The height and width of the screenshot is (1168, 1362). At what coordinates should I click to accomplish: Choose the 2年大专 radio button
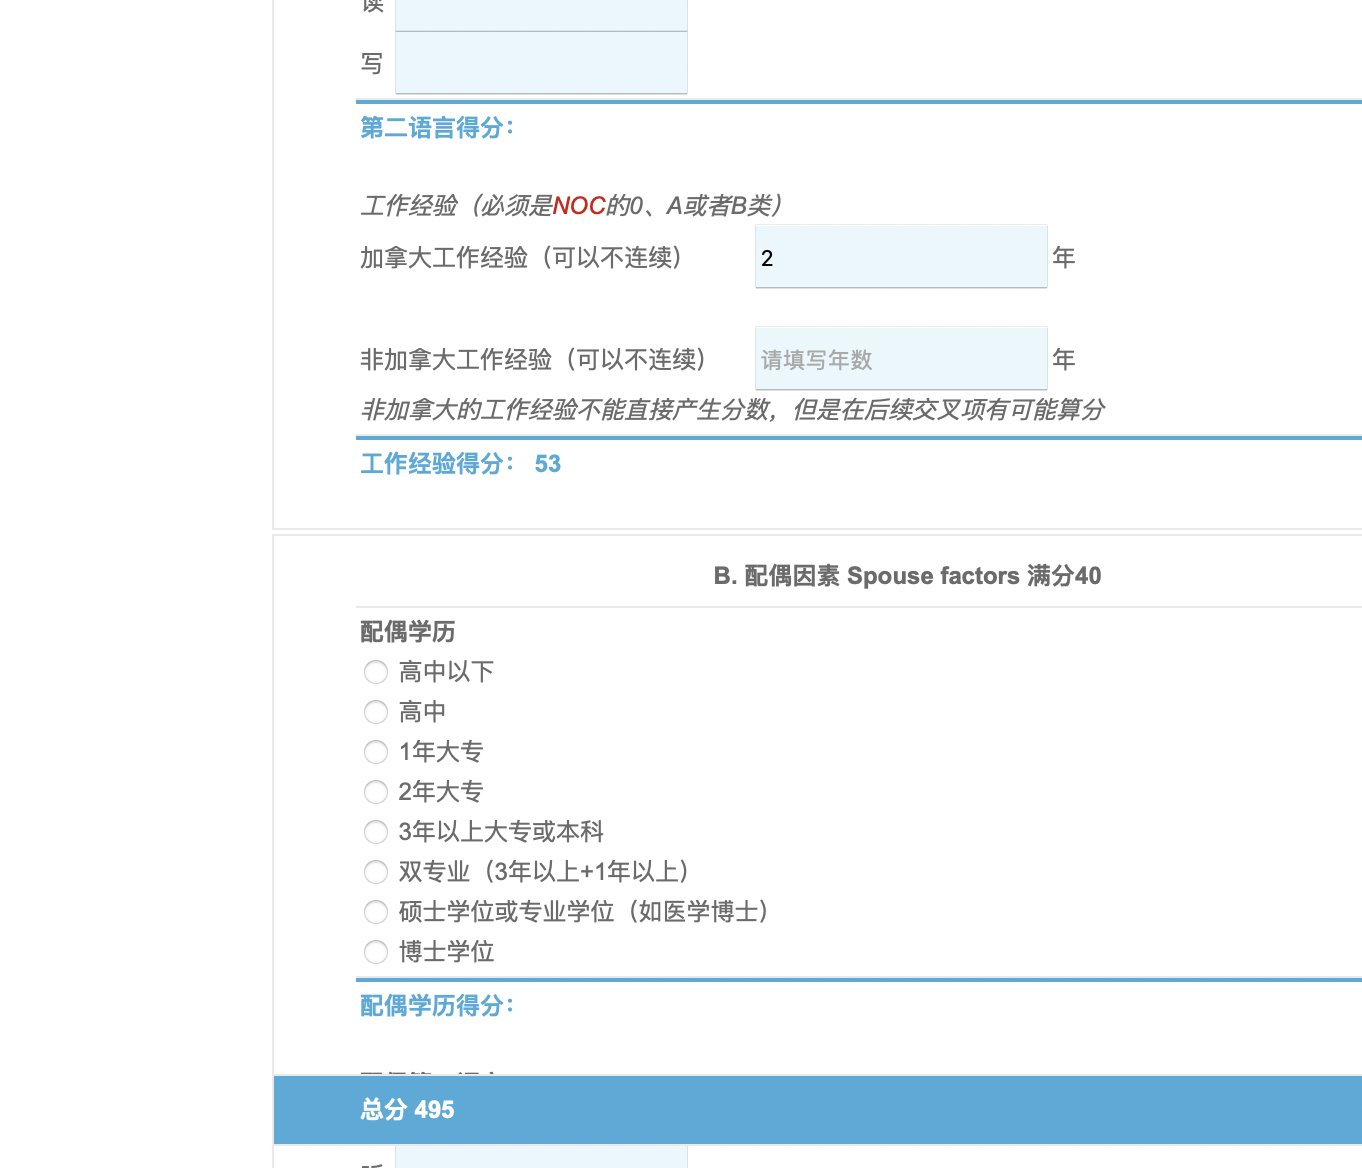376,792
